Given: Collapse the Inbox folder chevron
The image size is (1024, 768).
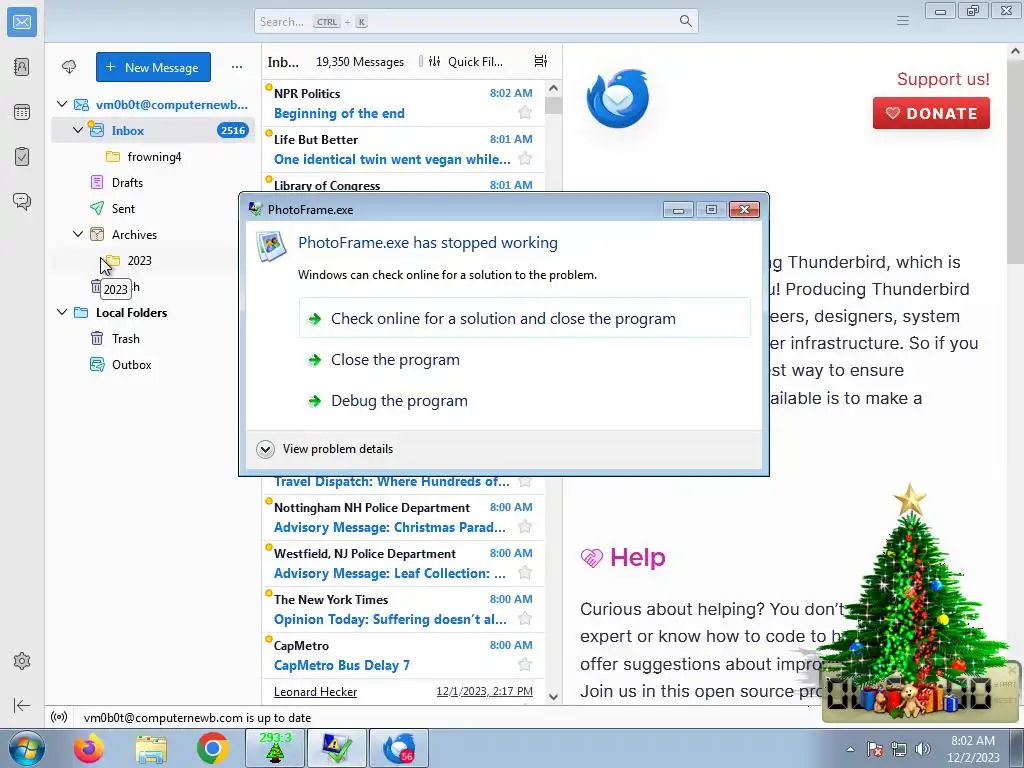Looking at the screenshot, I should (78, 130).
